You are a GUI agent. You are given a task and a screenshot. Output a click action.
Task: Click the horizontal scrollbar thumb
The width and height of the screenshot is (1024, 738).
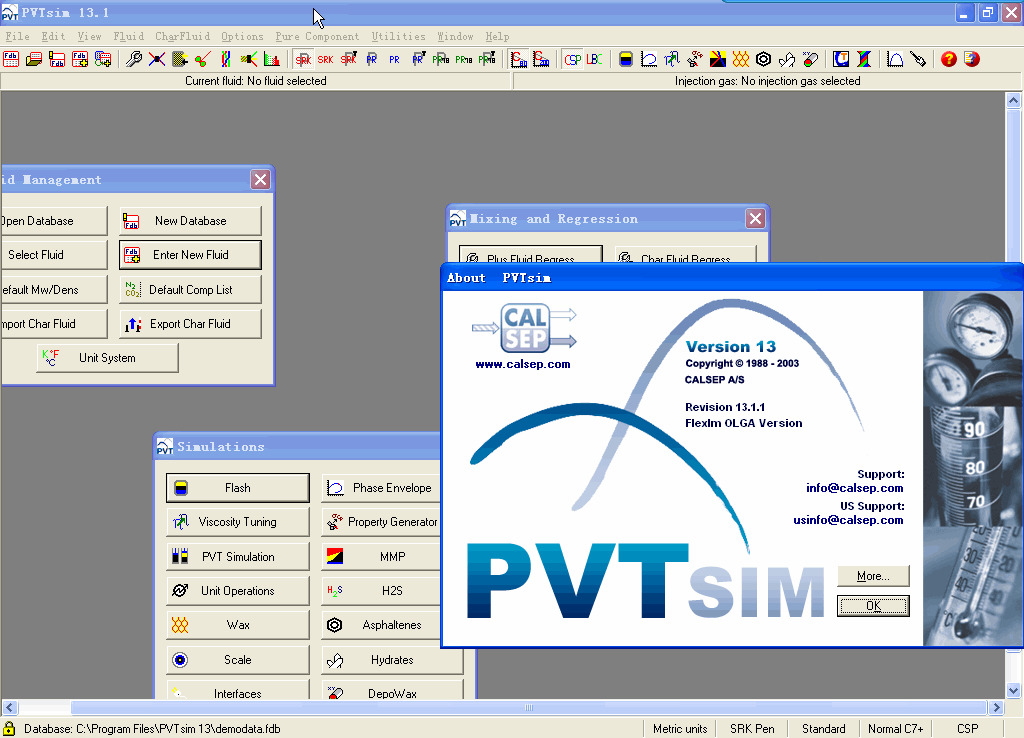pos(528,707)
